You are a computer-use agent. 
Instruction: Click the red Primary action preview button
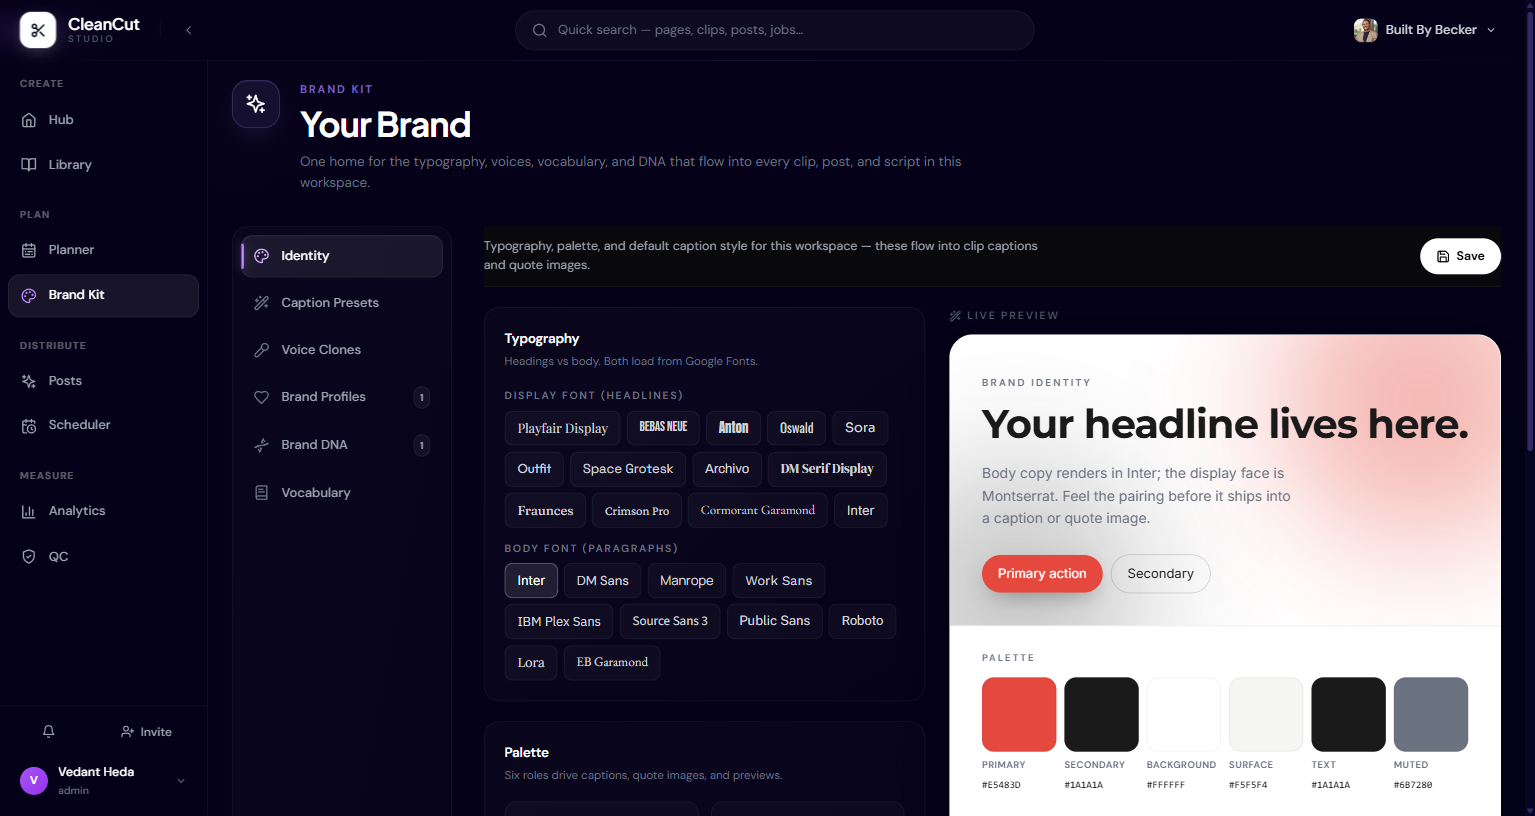pos(1042,574)
